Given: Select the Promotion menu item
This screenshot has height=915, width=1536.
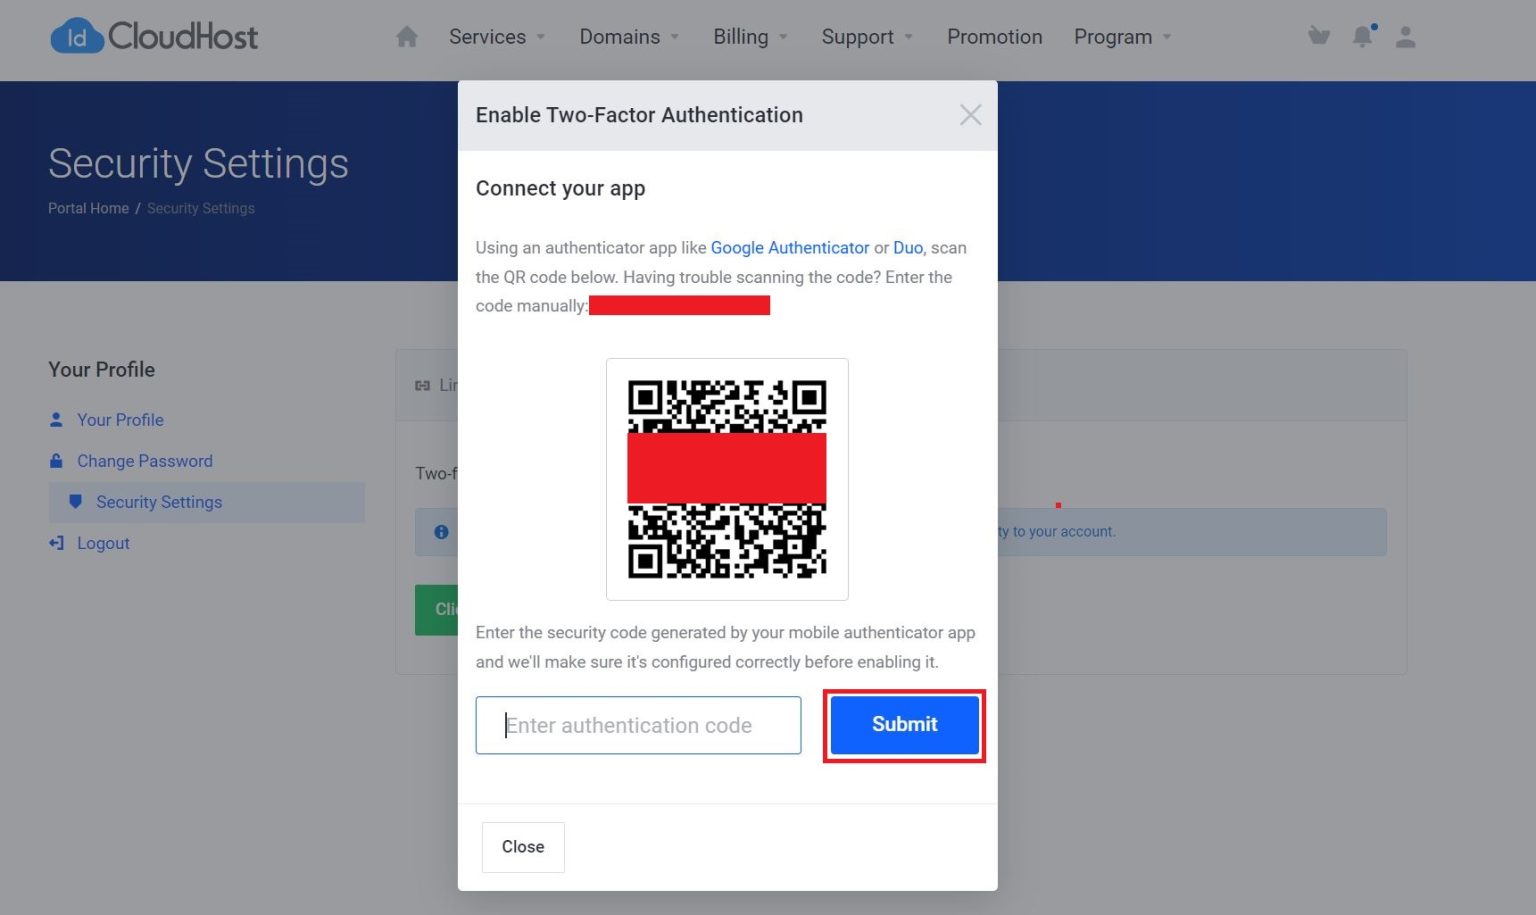Looking at the screenshot, I should pos(994,37).
